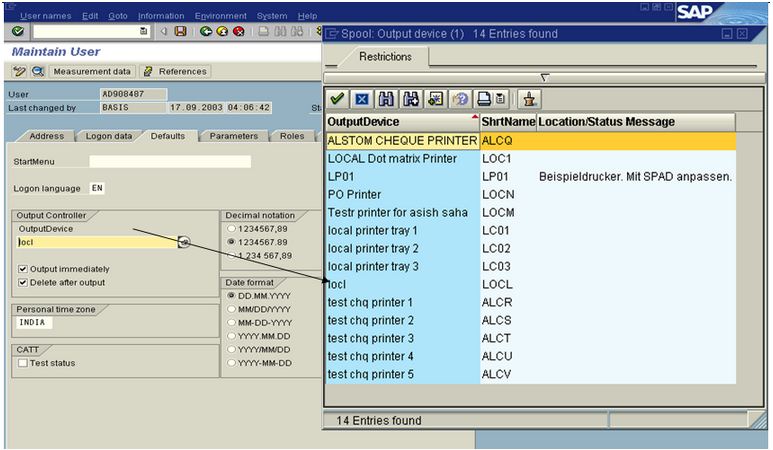This screenshot has width=773, height=450.
Task: Click the window menu icon in Spool popup title
Action: (x=332, y=34)
